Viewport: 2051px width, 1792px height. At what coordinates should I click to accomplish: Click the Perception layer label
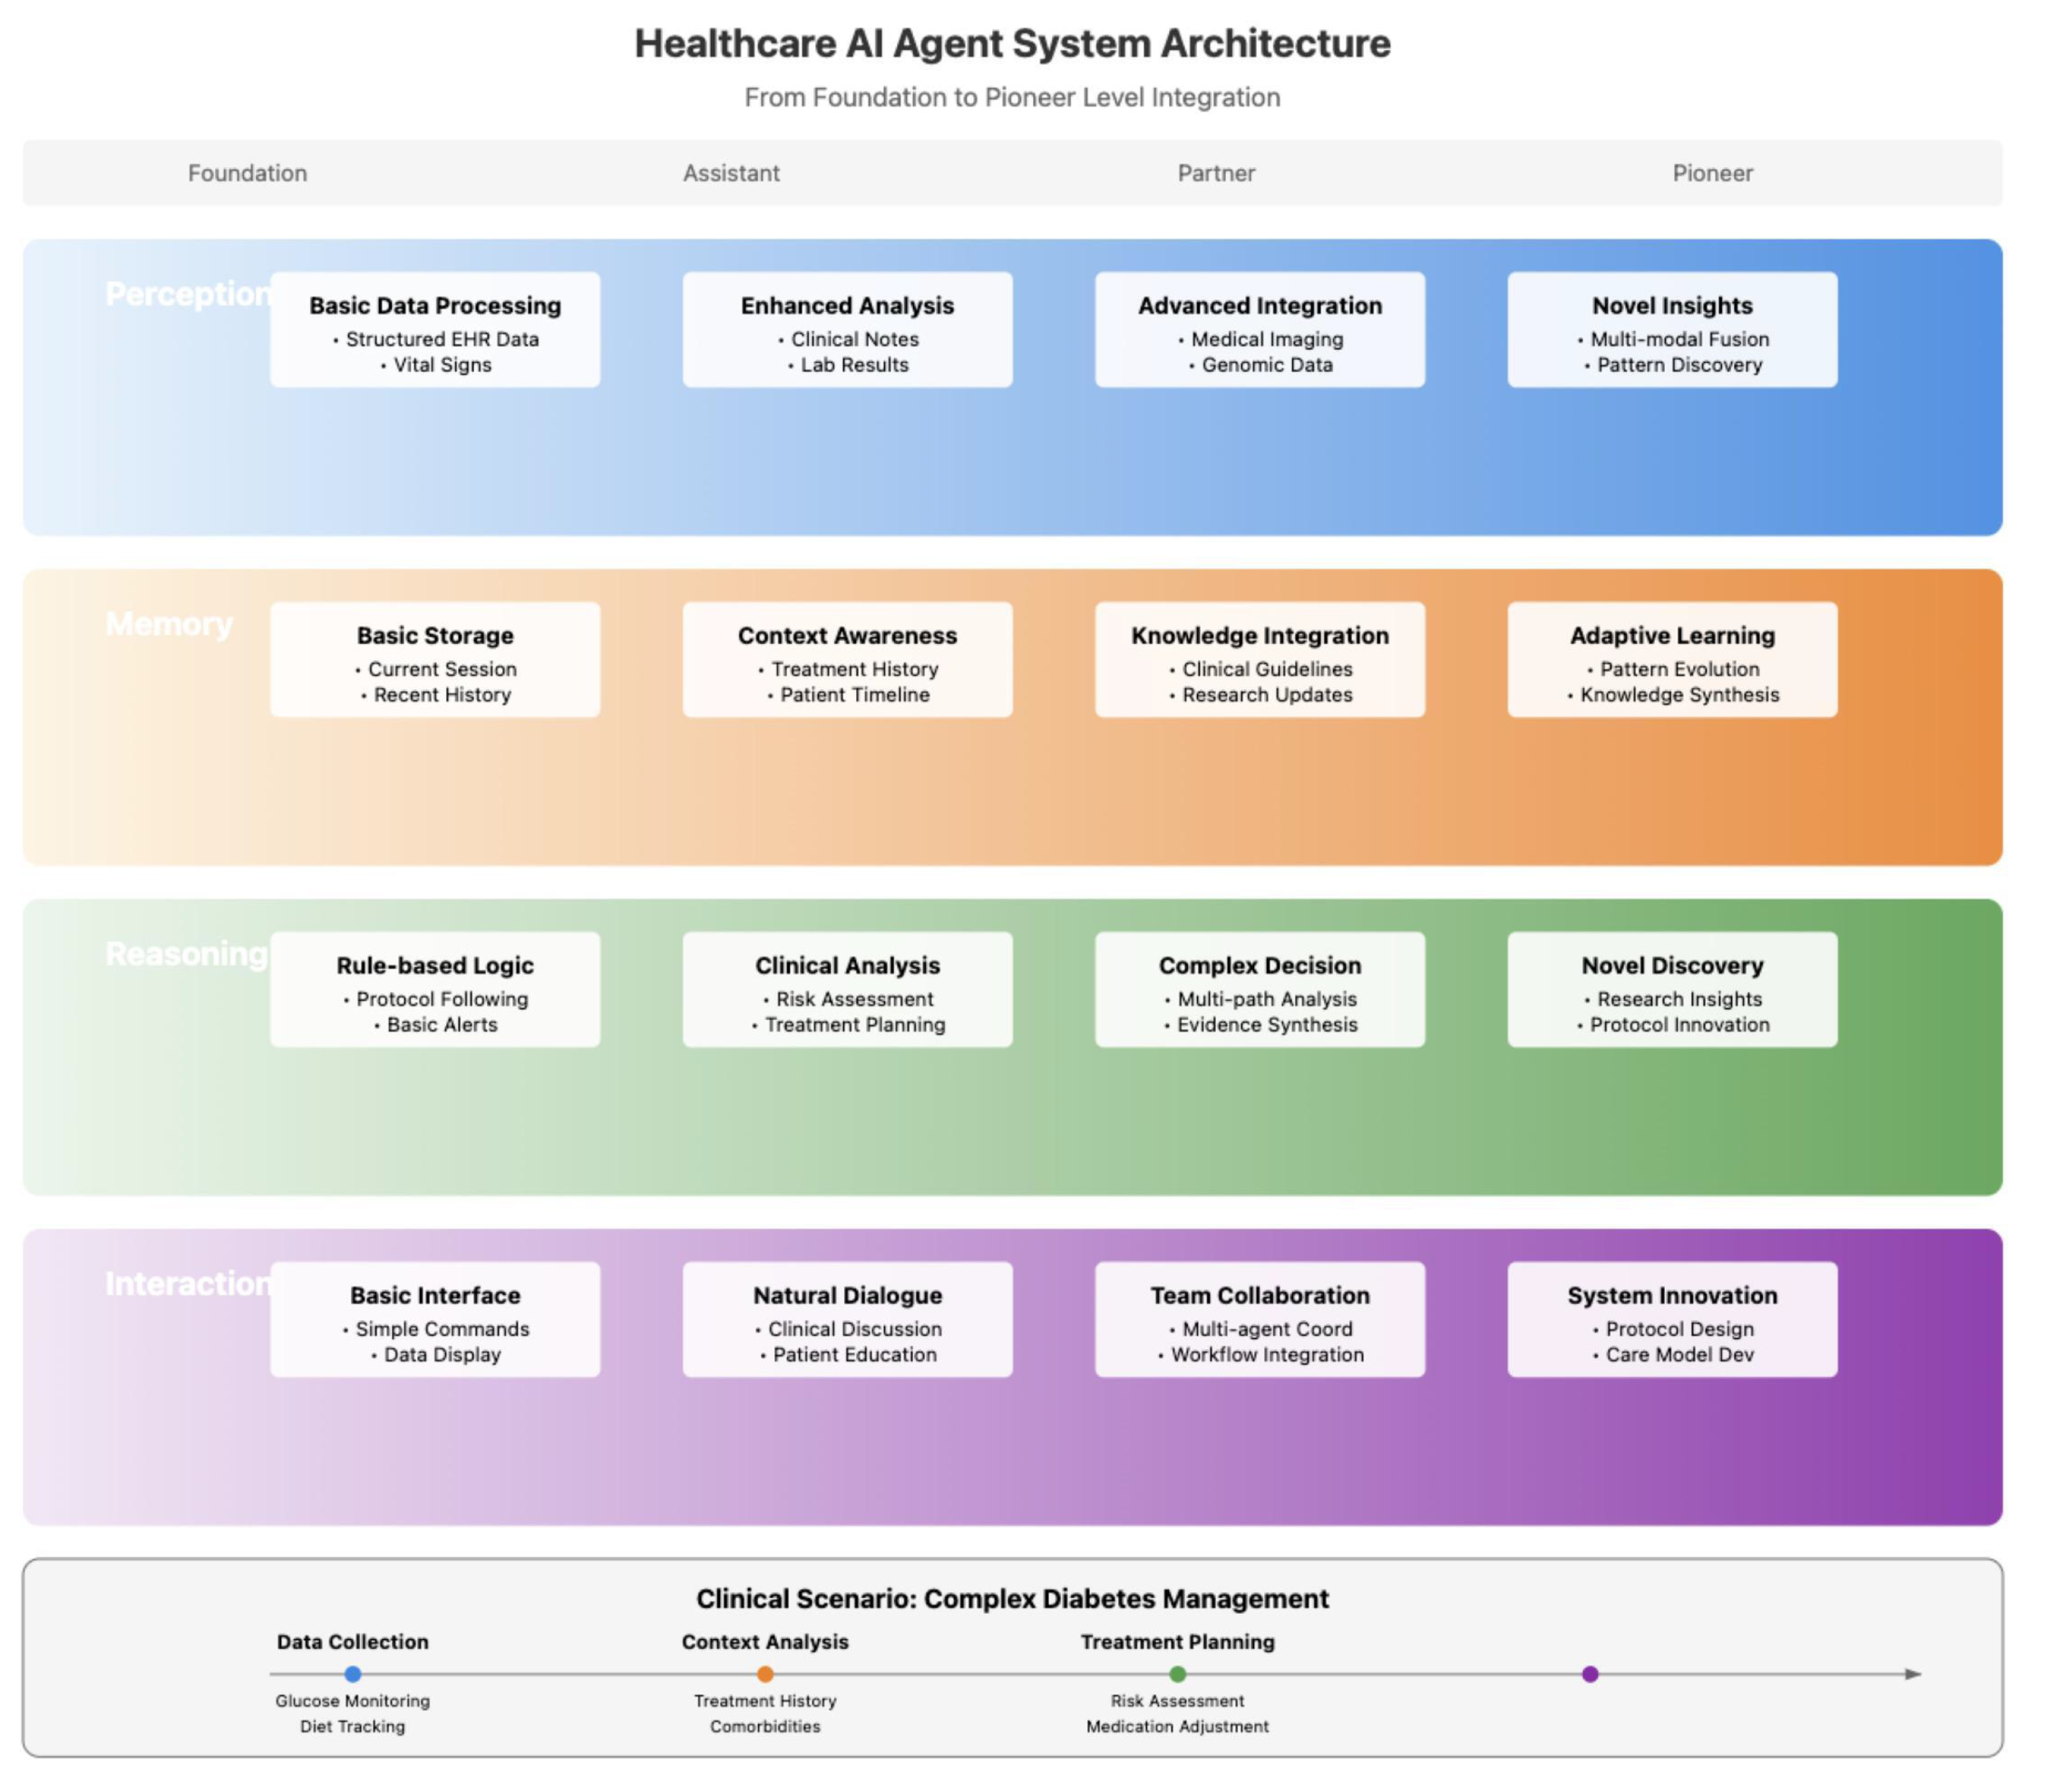[187, 293]
